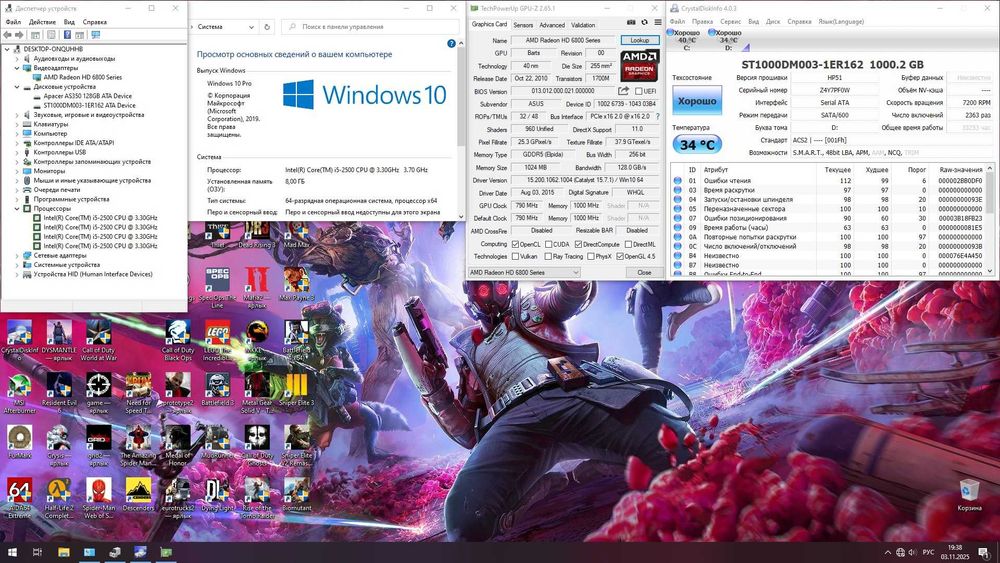The height and width of the screenshot is (563, 1000).
Task: Switch to the Advanced tab in GPU-Z
Action: tap(552, 25)
